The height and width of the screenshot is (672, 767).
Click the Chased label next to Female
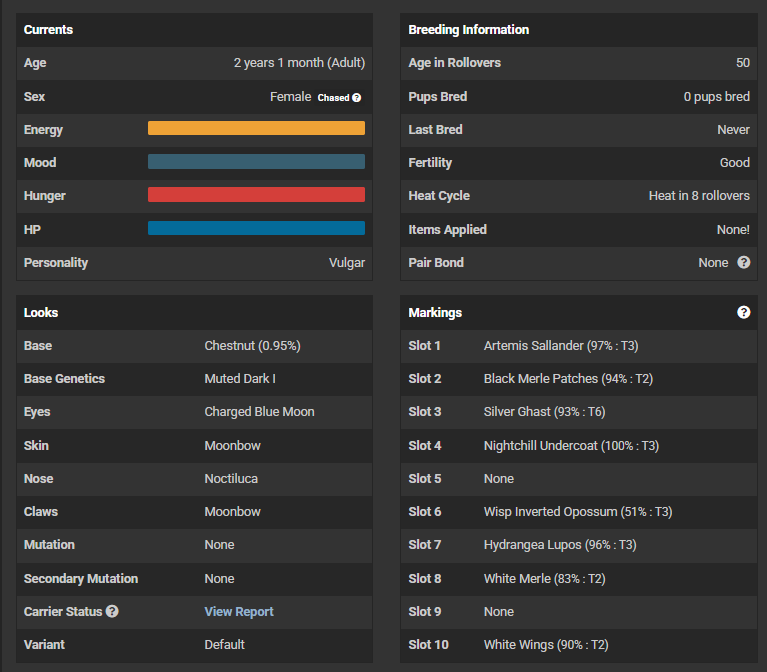click(333, 98)
